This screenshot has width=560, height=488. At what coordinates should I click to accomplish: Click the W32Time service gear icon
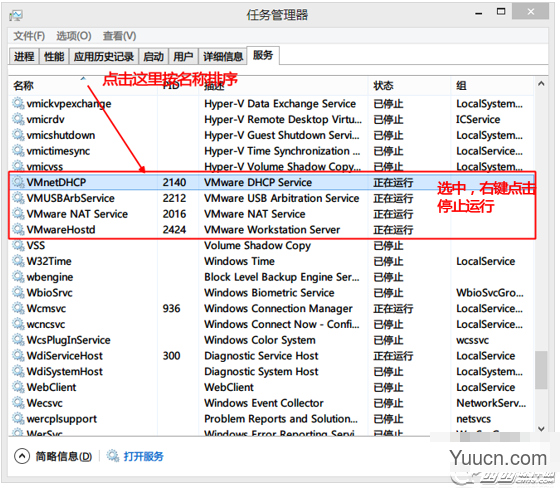(x=18, y=261)
